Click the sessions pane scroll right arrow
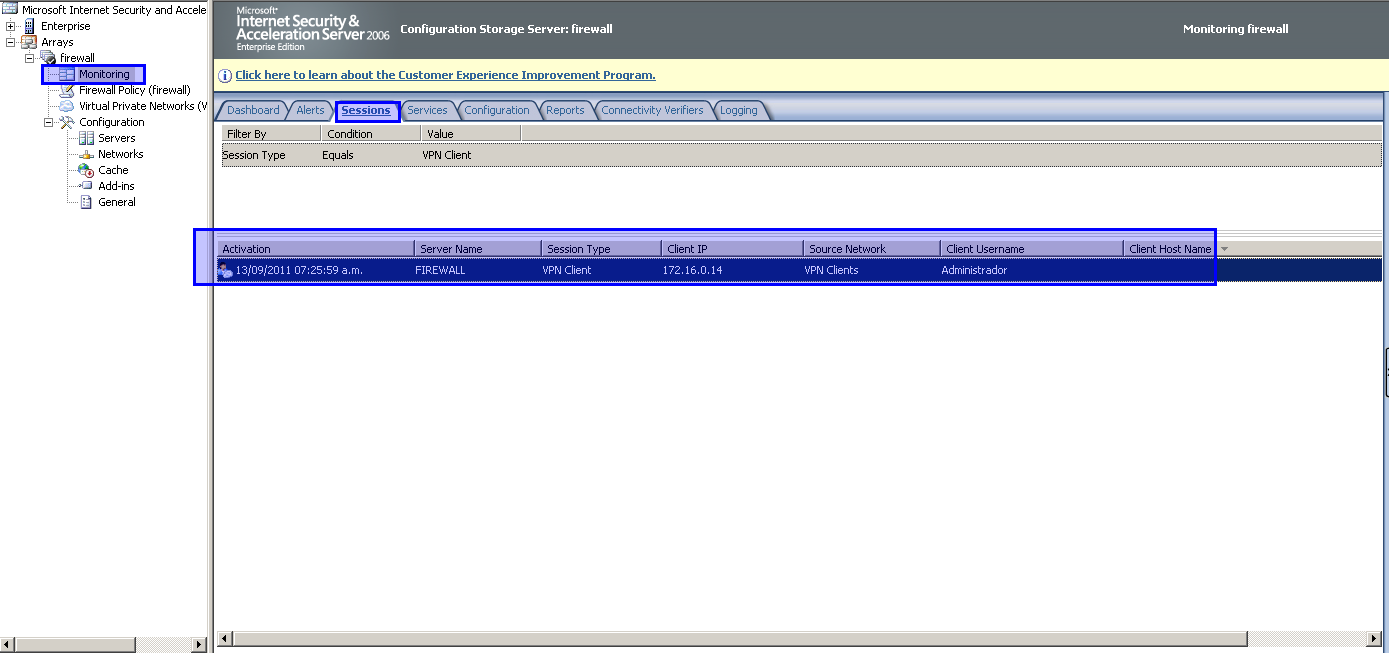The width and height of the screenshot is (1389, 653). tap(1375, 639)
